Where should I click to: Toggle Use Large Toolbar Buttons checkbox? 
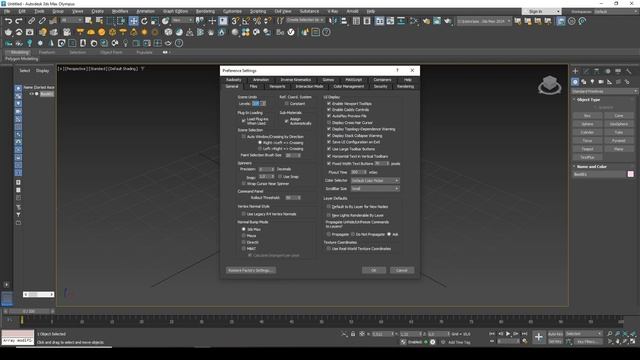pos(329,149)
